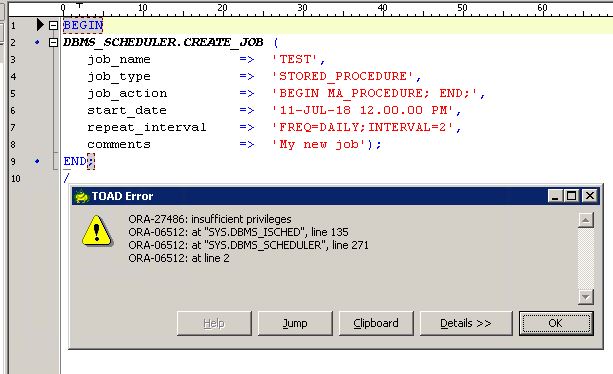Viewport: 613px width, 374px height.
Task: Click the BEGIN keyword on line 1
Action: pyautogui.click(x=83, y=25)
